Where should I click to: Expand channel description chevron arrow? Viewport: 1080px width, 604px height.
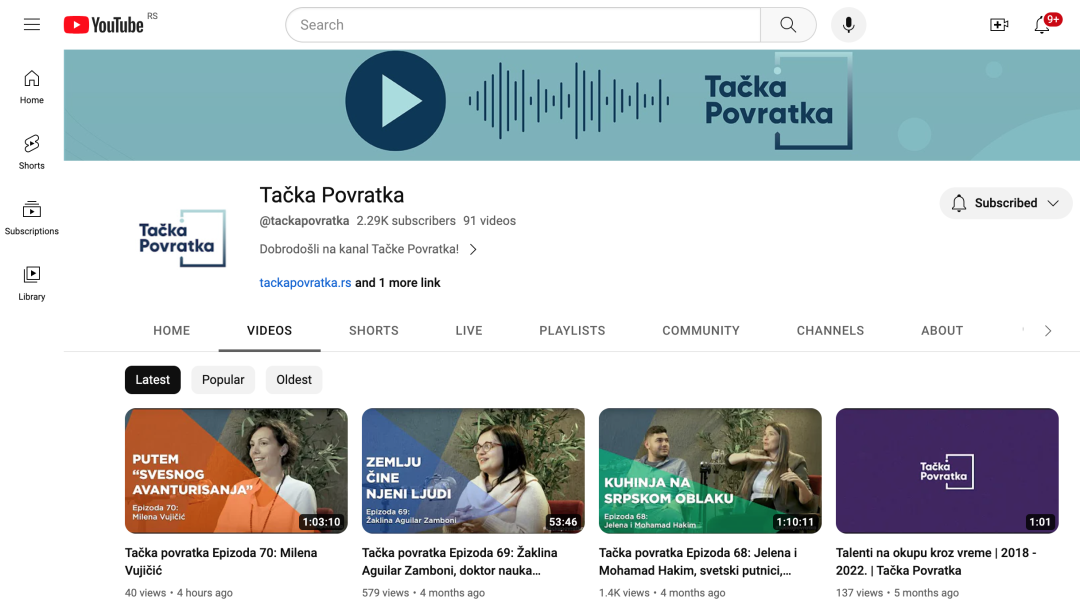pos(473,249)
